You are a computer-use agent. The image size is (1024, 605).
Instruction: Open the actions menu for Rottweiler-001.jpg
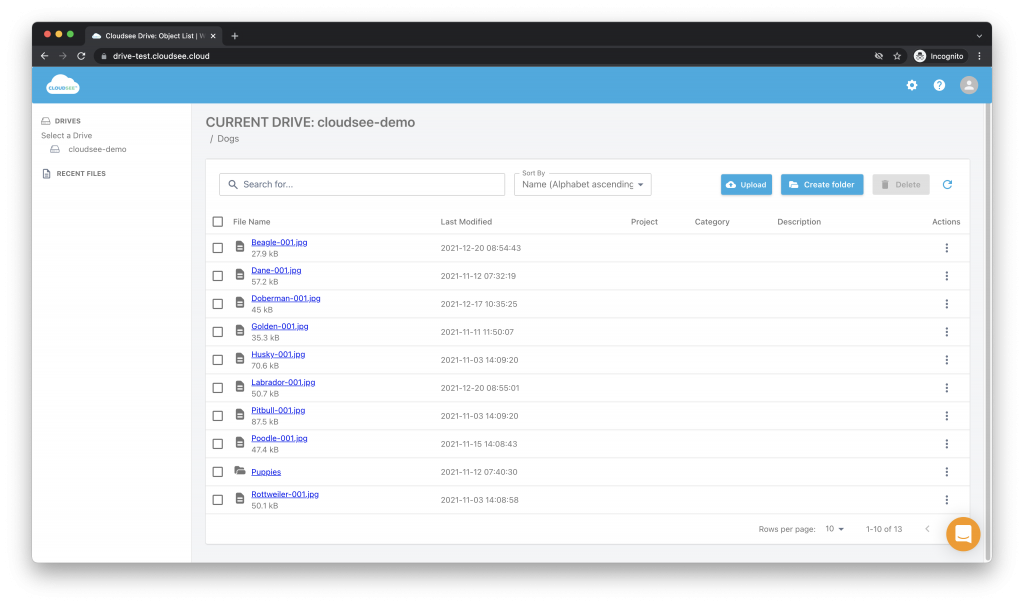pos(946,499)
